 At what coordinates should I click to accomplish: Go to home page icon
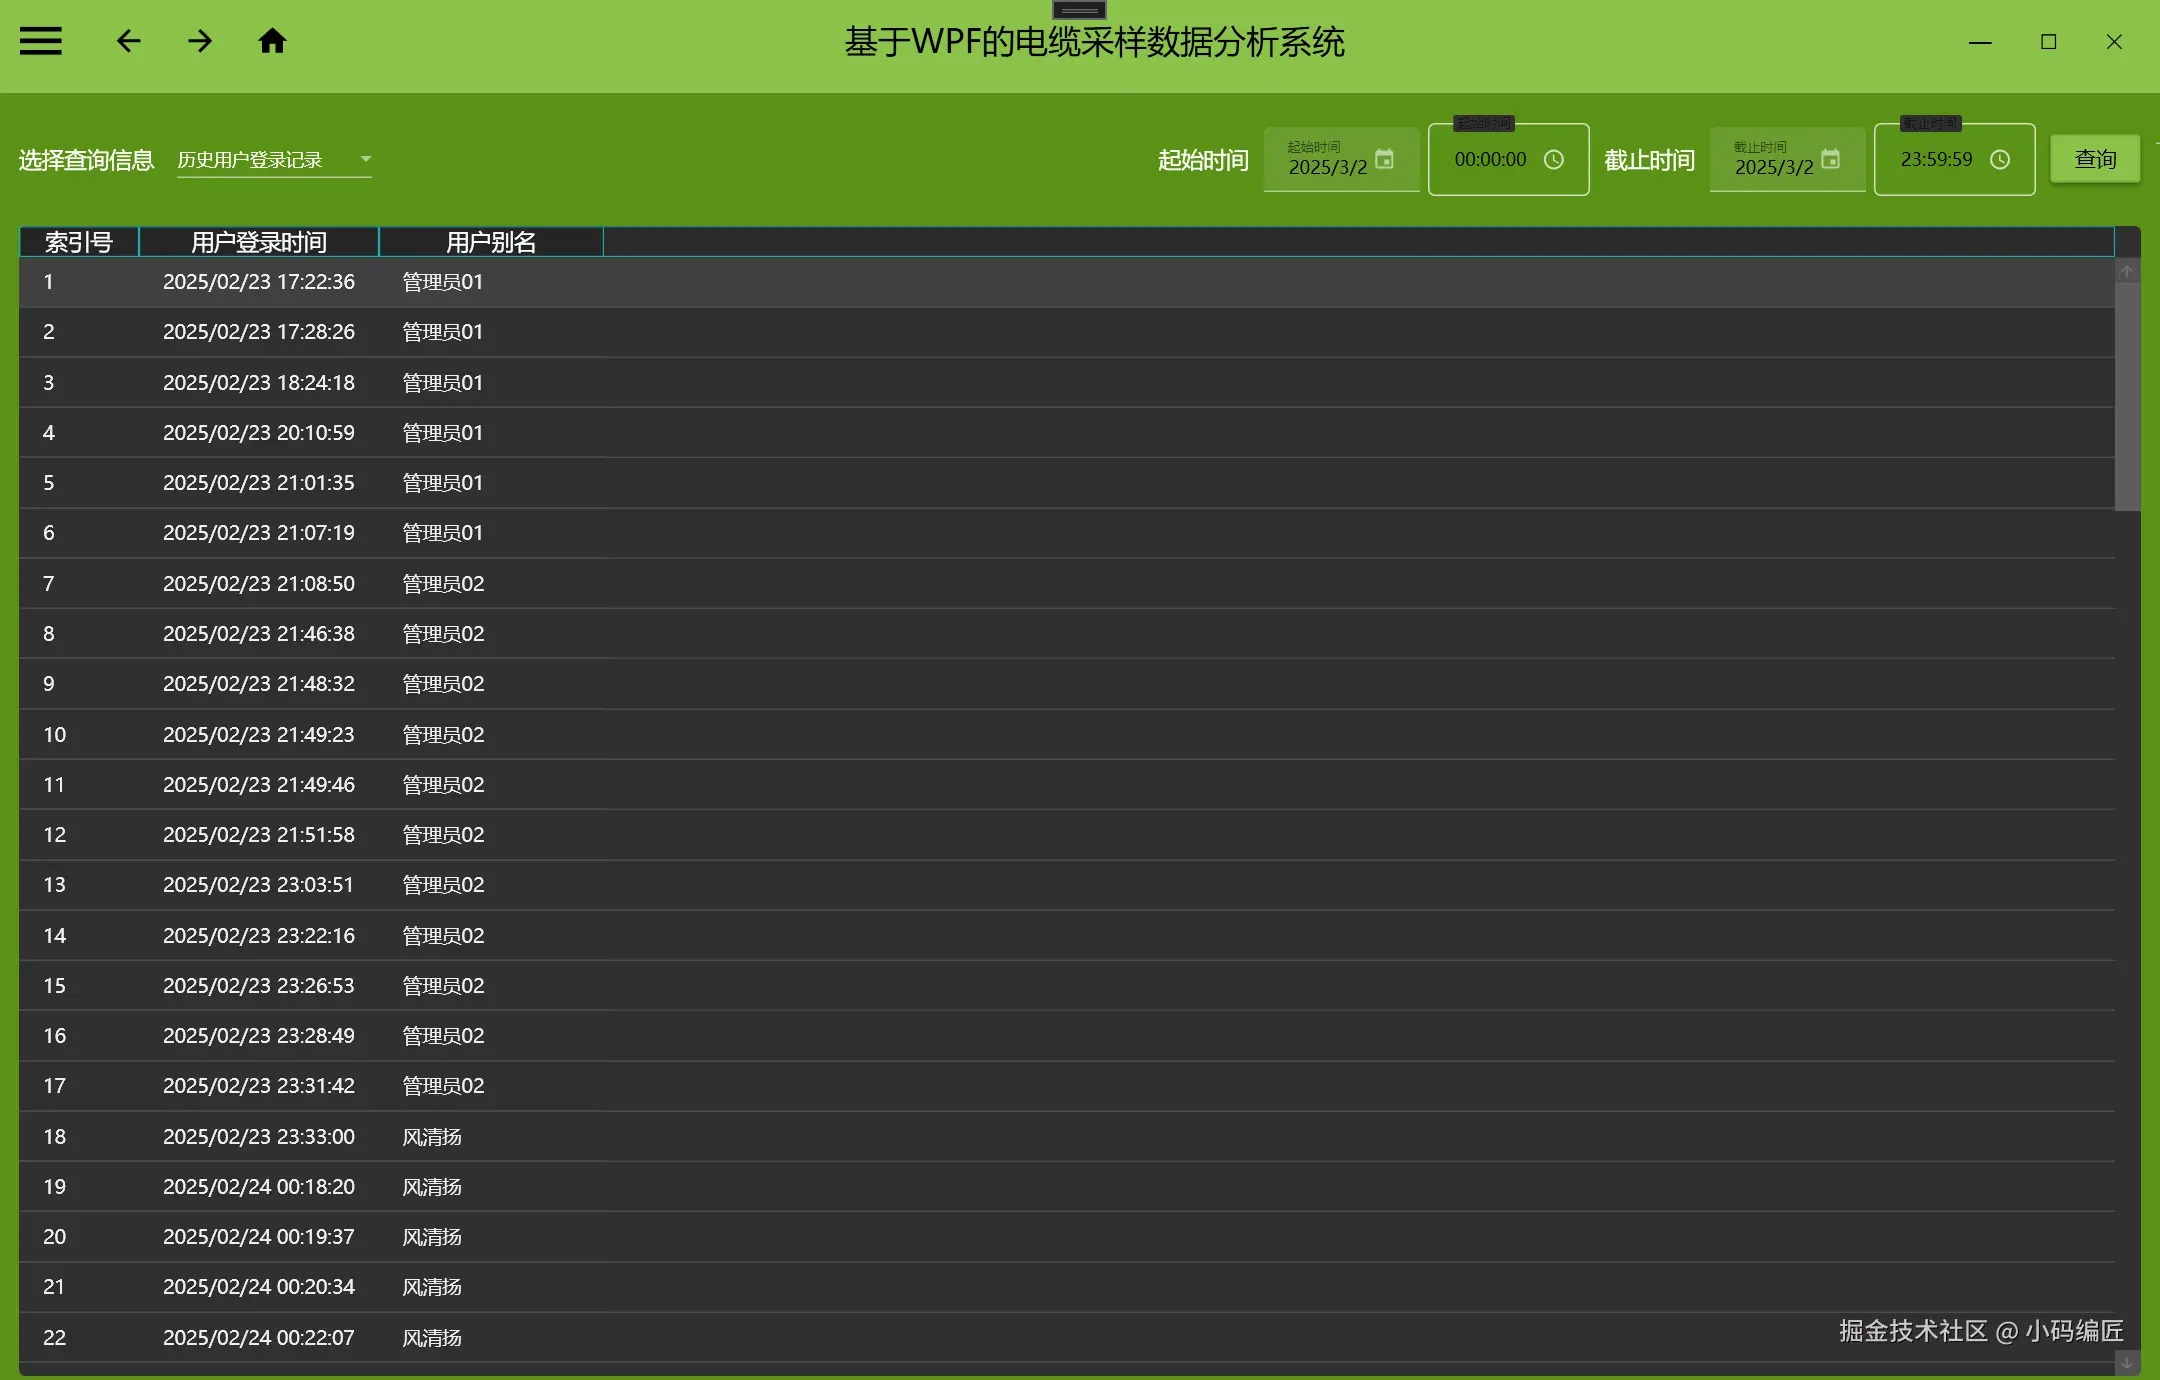[272, 41]
